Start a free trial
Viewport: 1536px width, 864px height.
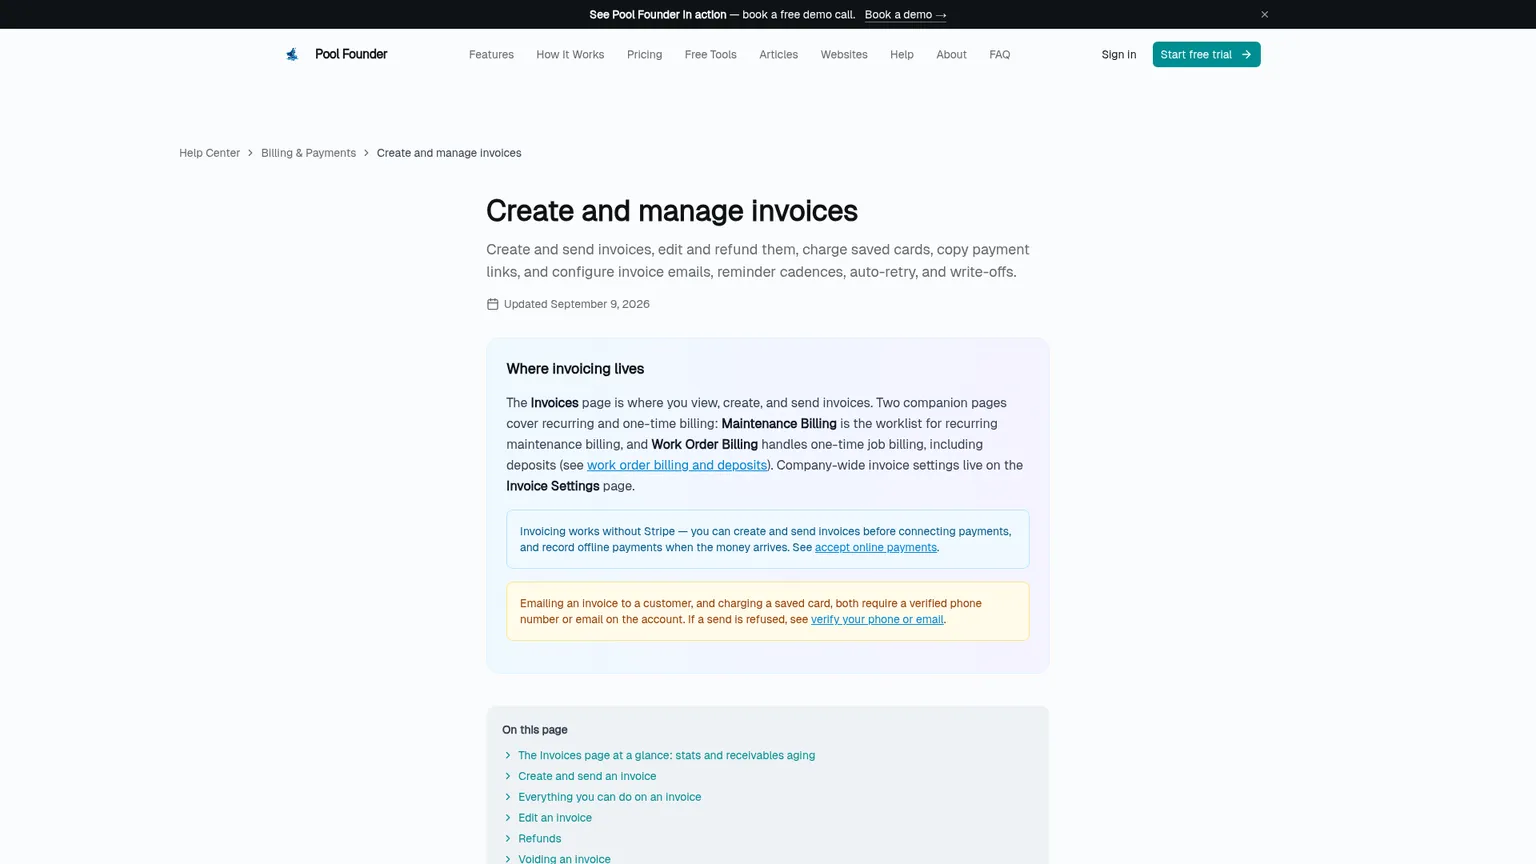coord(1206,54)
